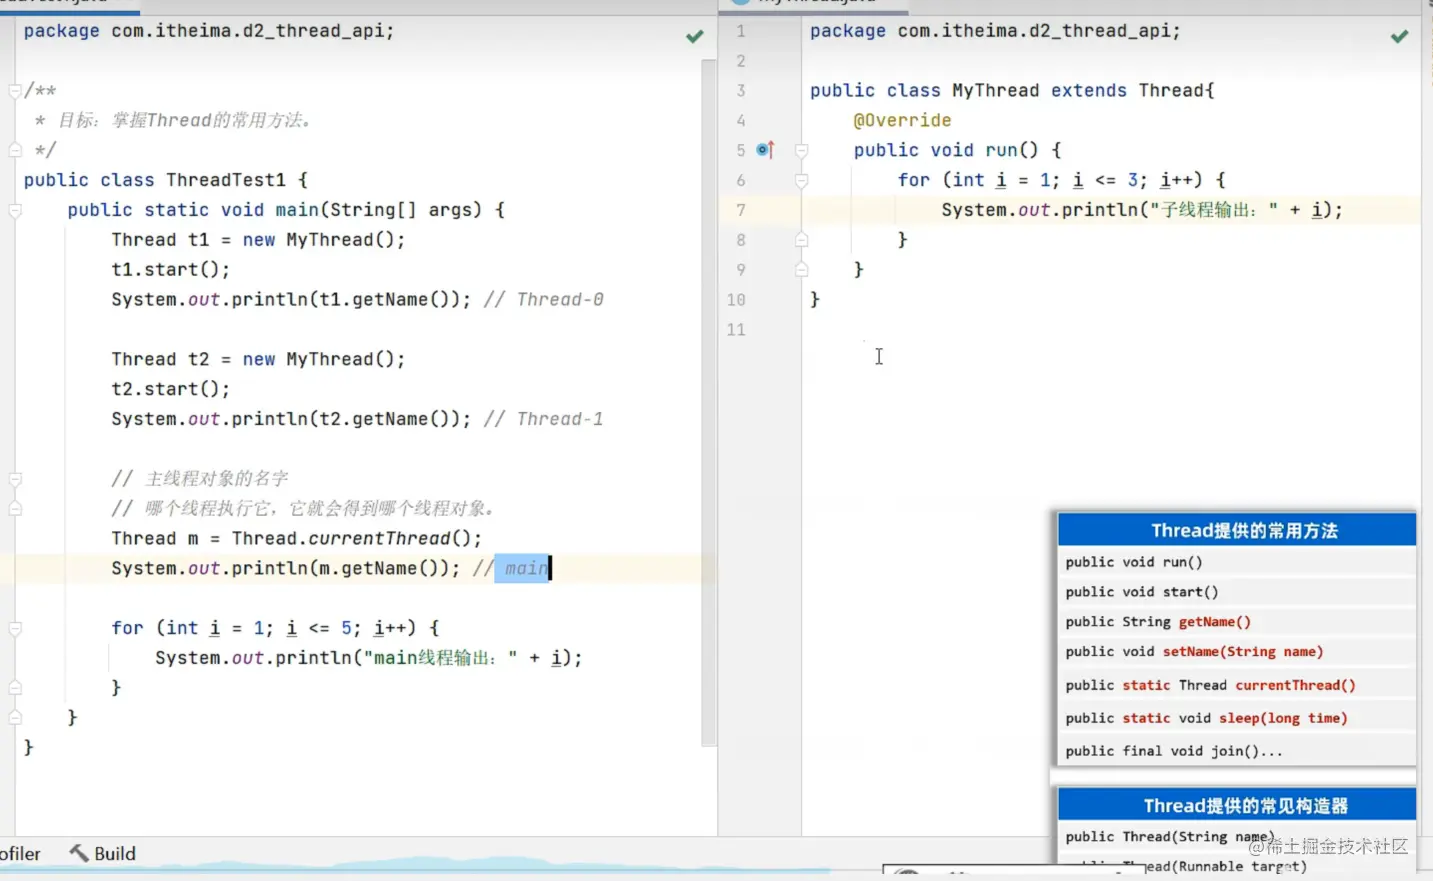The image size is (1433, 881).
Task: Click 'Thread t2 = new MyThread();' line
Action: pos(258,359)
